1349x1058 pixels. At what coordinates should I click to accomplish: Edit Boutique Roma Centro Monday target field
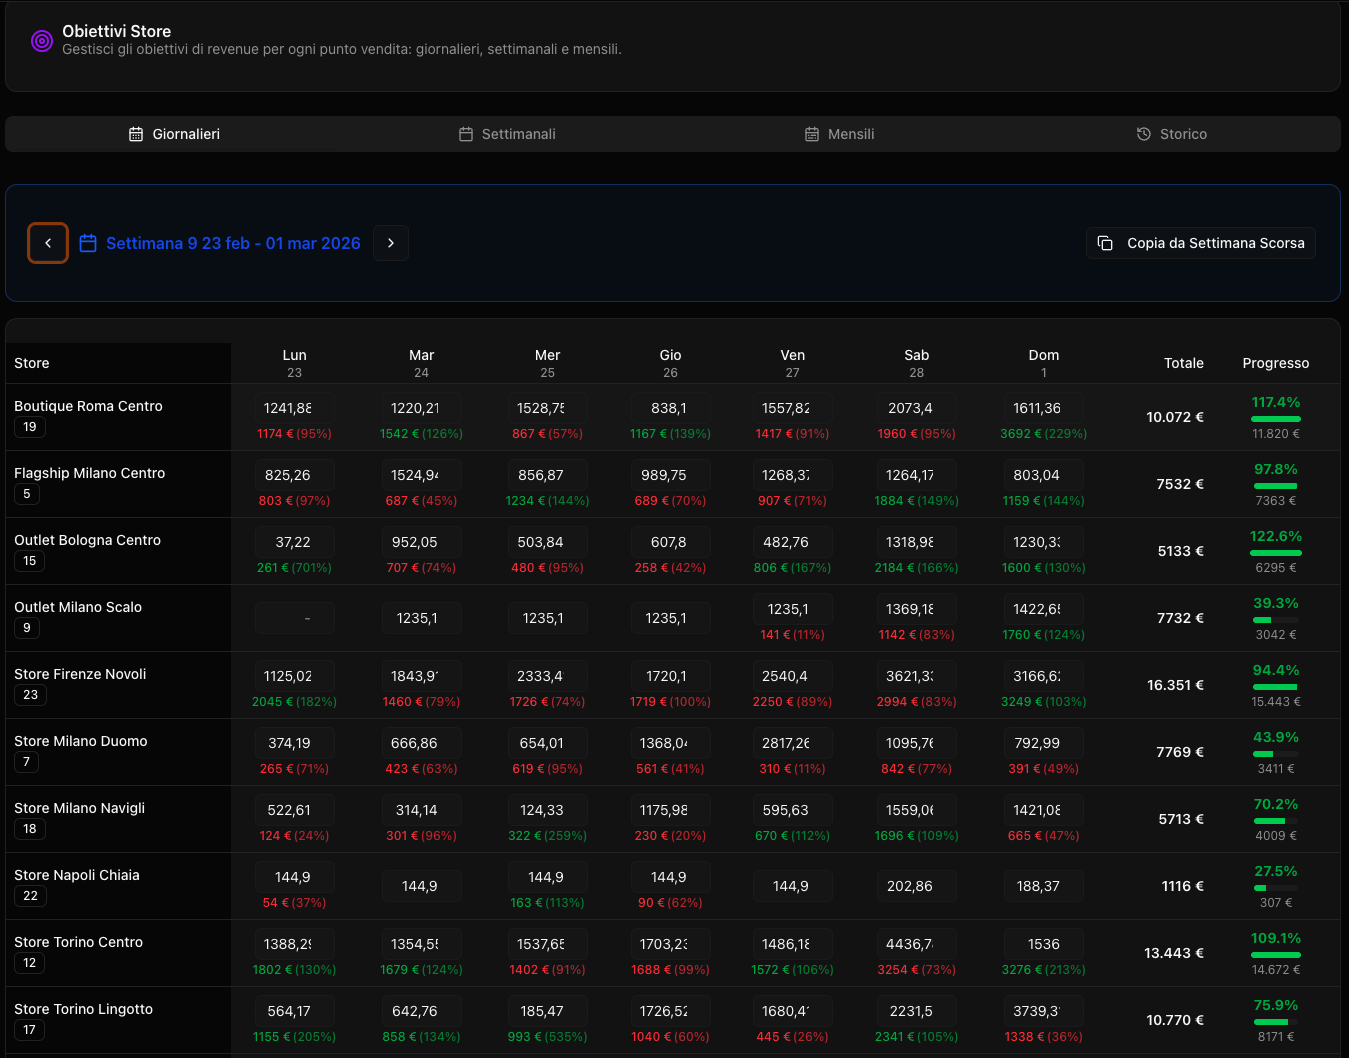(294, 408)
